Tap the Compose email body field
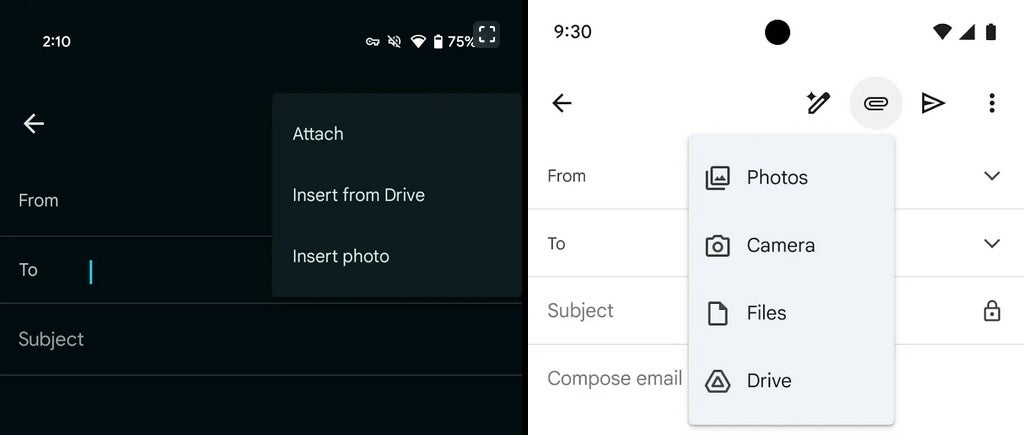 [614, 378]
